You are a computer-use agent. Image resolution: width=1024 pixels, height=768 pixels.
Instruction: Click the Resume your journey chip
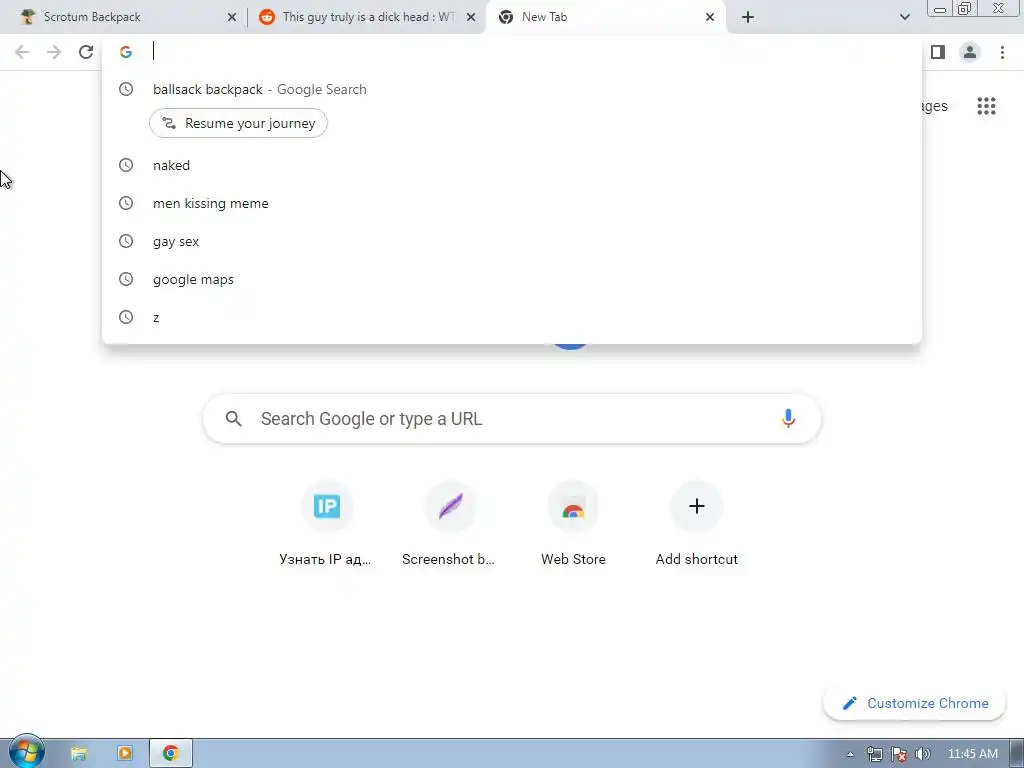238,123
